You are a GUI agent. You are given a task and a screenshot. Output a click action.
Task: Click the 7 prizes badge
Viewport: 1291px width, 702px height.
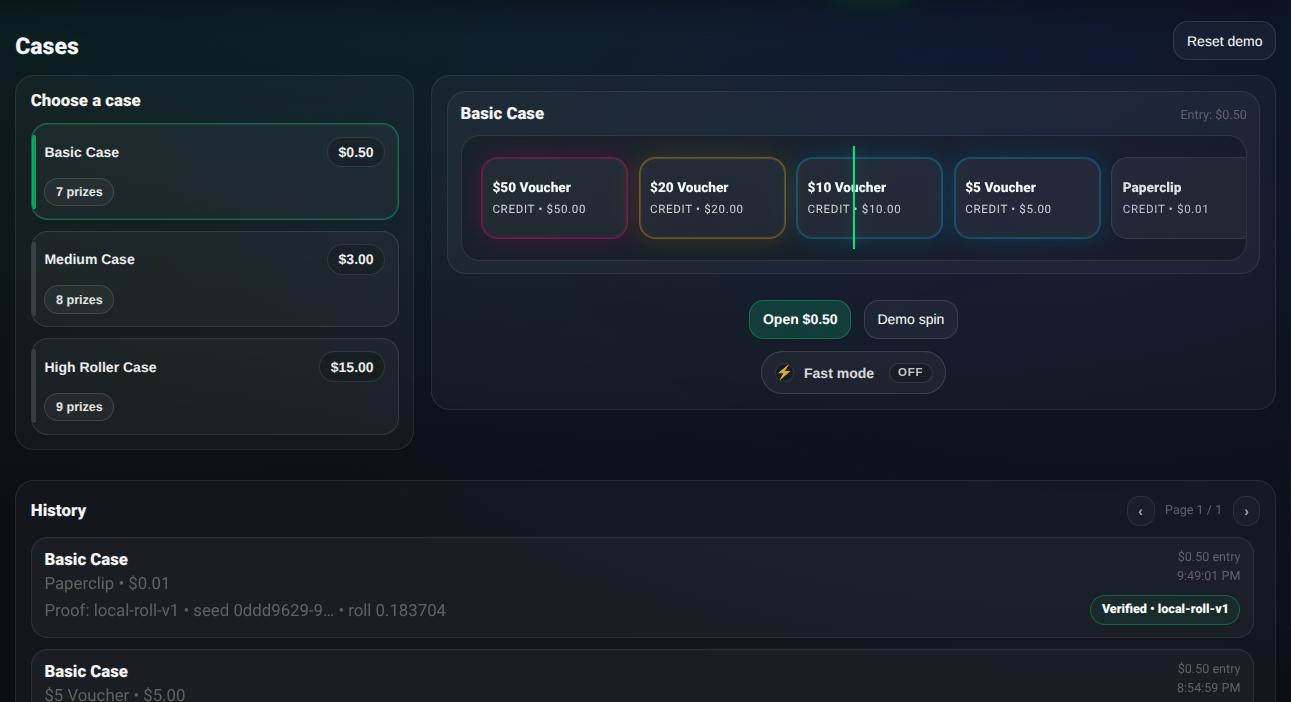click(x=79, y=192)
